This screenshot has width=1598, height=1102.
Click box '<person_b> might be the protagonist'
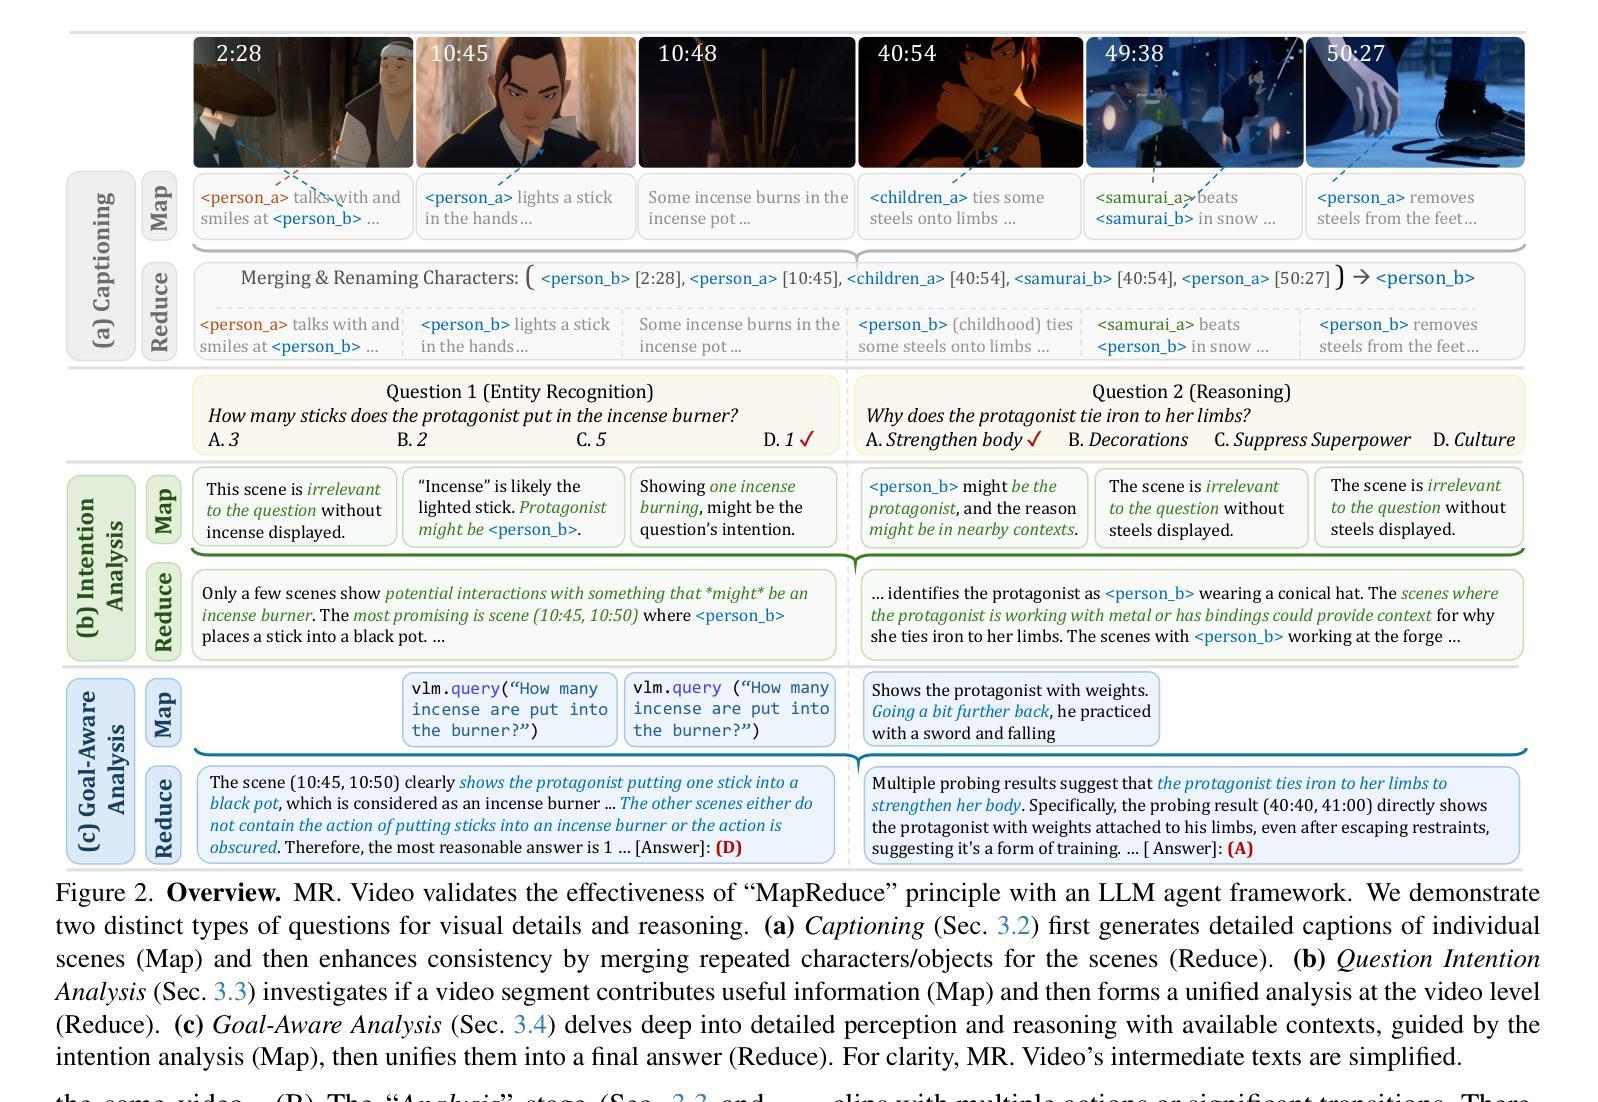[x=973, y=507]
